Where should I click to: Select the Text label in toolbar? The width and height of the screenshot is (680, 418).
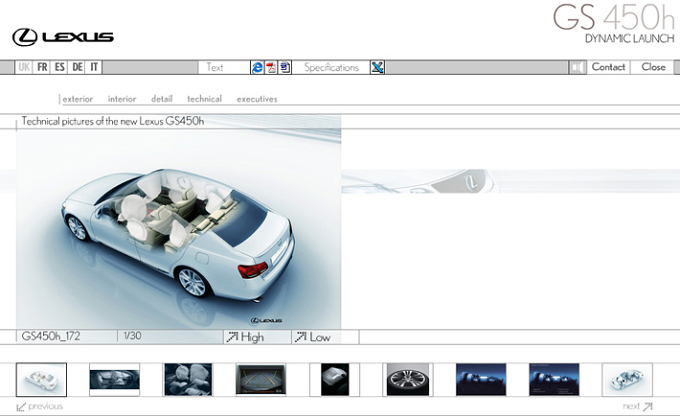click(x=215, y=67)
